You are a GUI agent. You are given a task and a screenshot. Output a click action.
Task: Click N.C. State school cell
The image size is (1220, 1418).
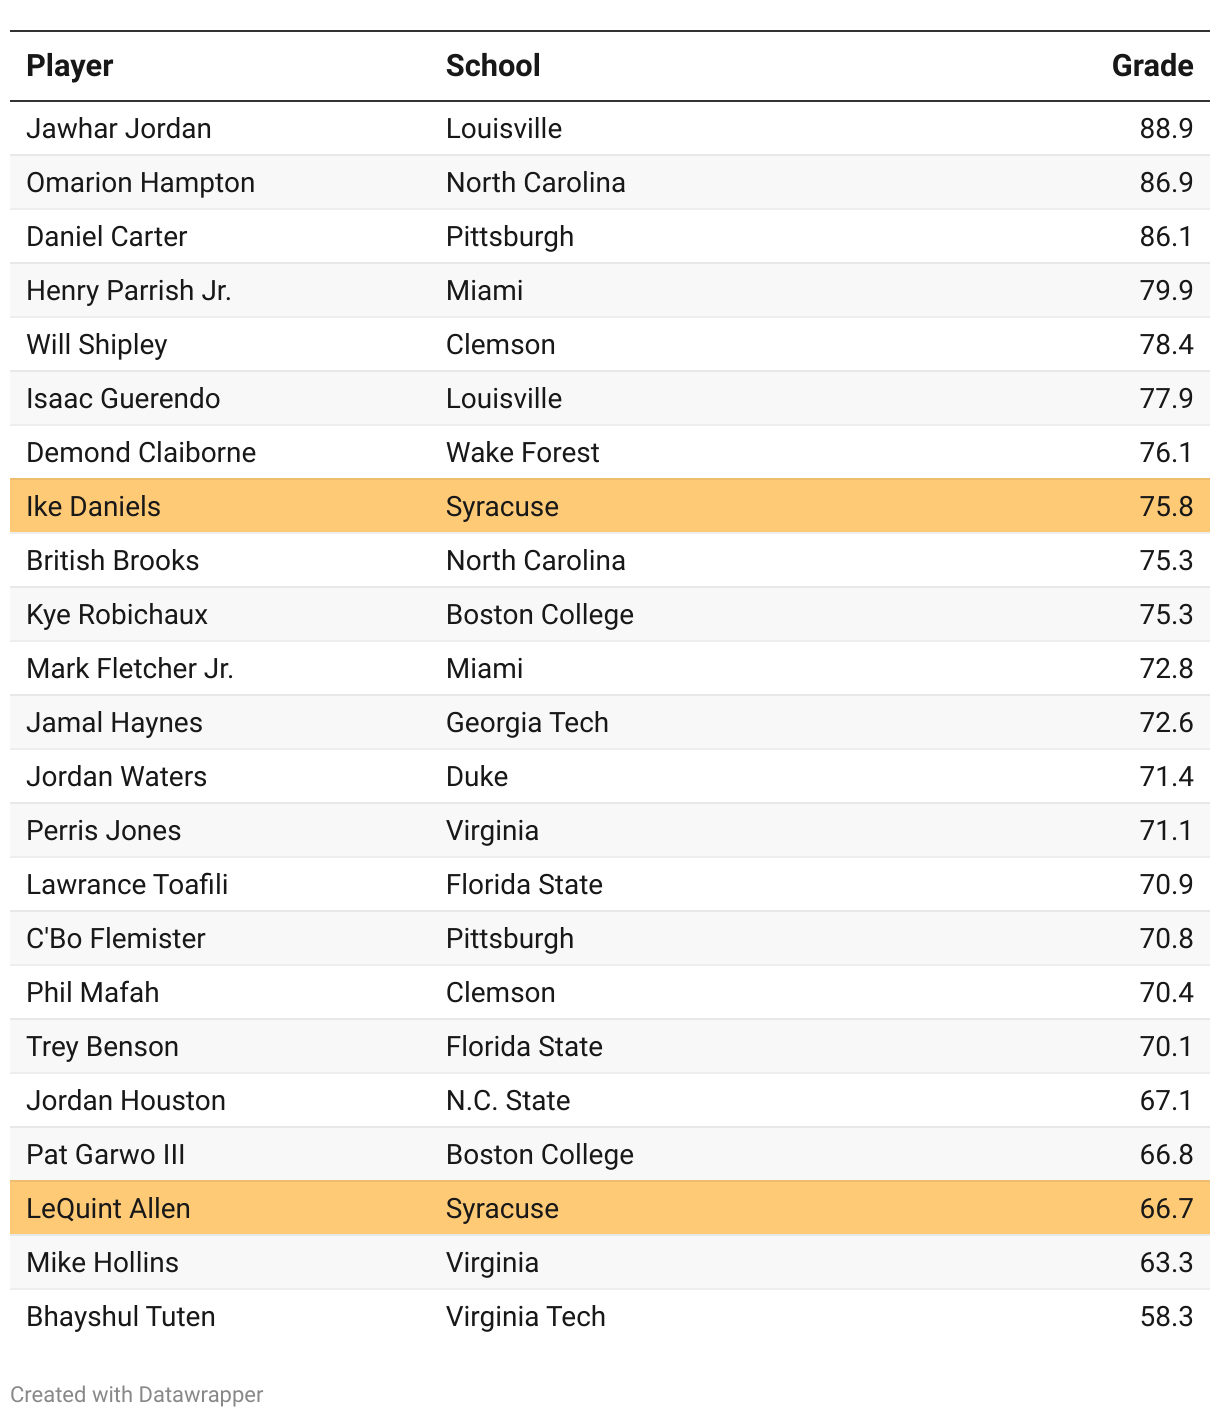(508, 1101)
